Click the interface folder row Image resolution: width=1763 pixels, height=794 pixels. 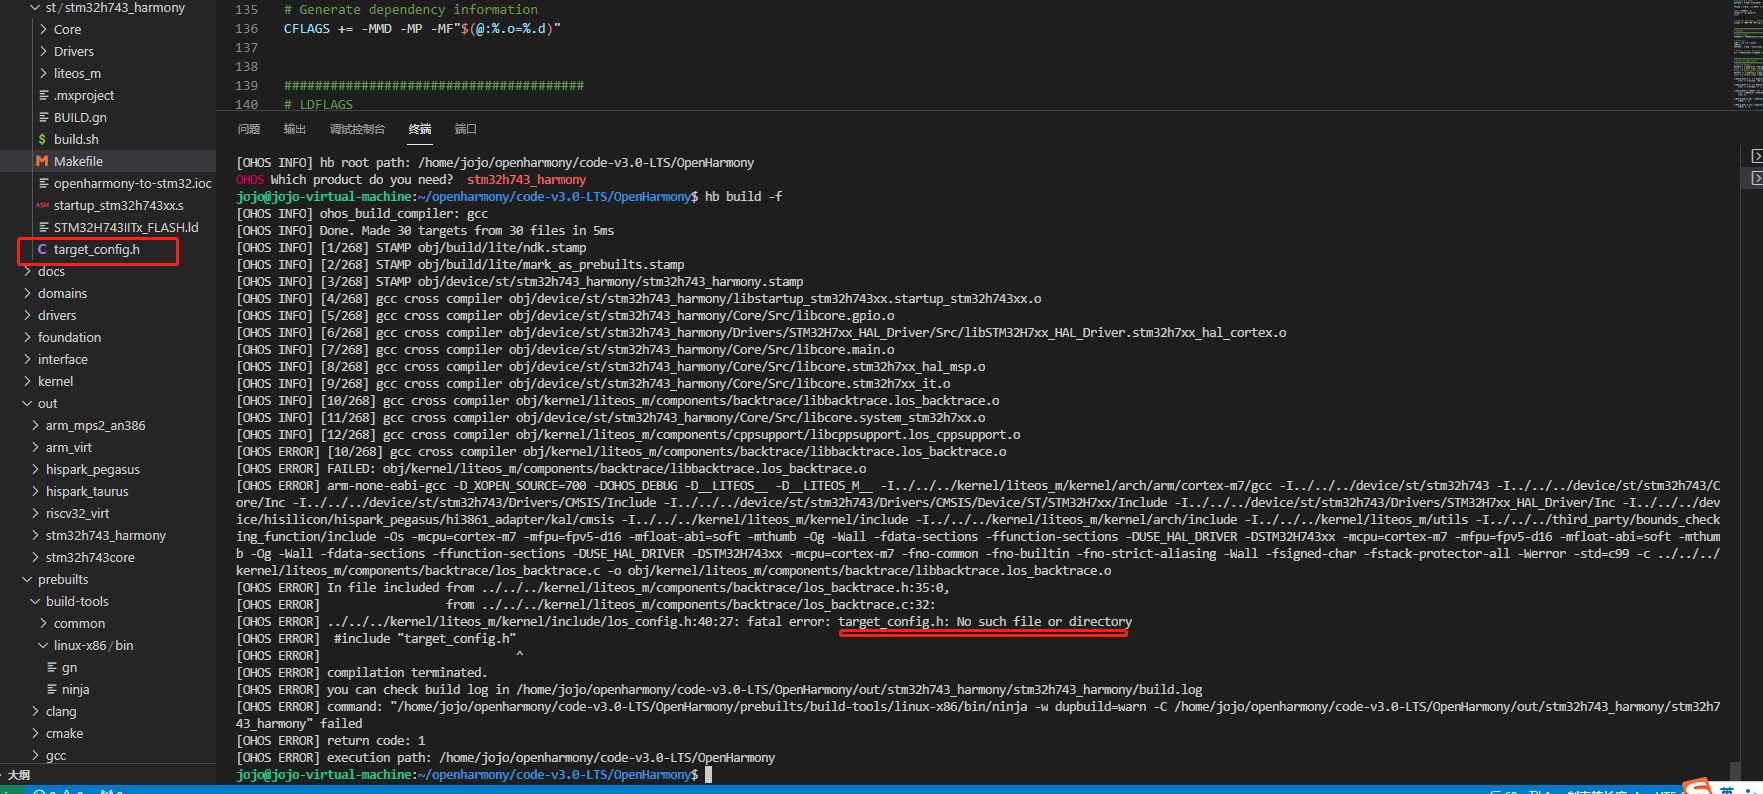108,359
